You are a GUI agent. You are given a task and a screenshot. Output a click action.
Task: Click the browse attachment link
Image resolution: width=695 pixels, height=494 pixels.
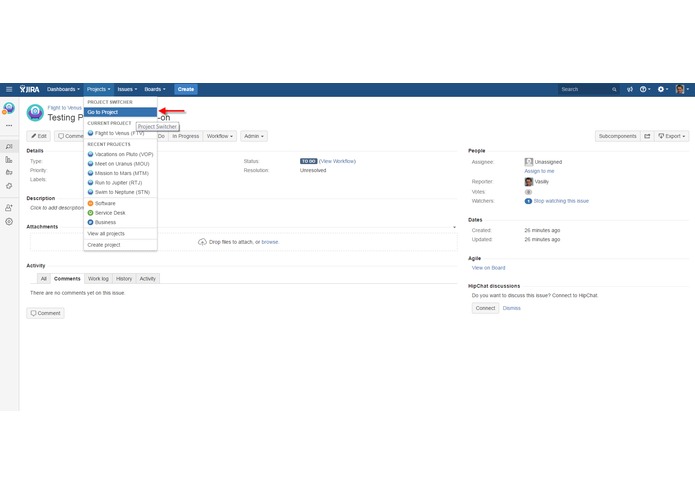click(x=270, y=242)
